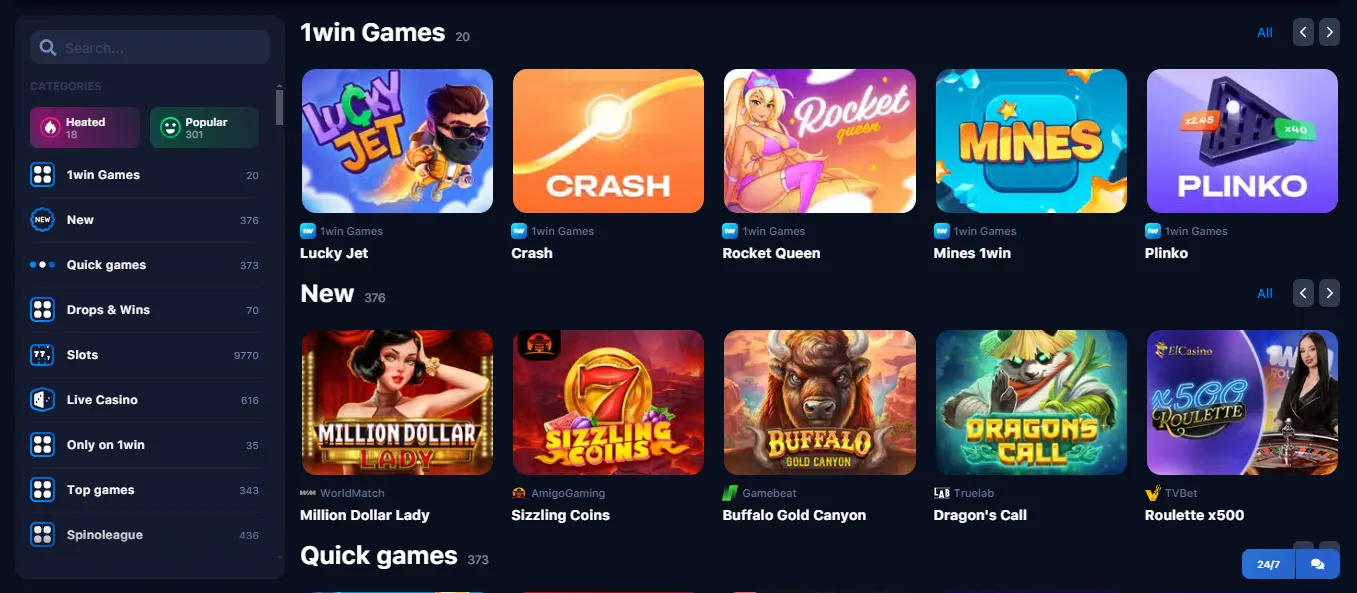Image resolution: width=1357 pixels, height=593 pixels.
Task: Click next arrow in 1win Games row
Action: click(x=1329, y=32)
